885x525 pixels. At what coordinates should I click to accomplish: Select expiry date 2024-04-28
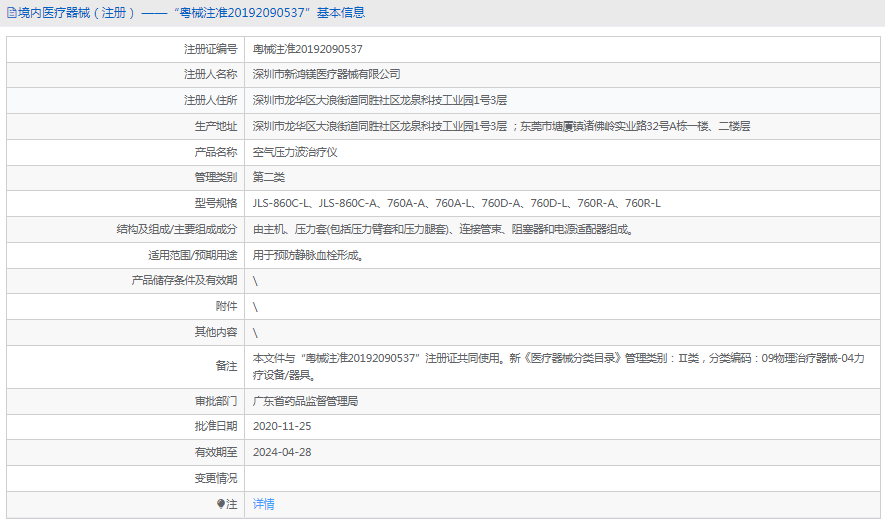[x=282, y=452]
